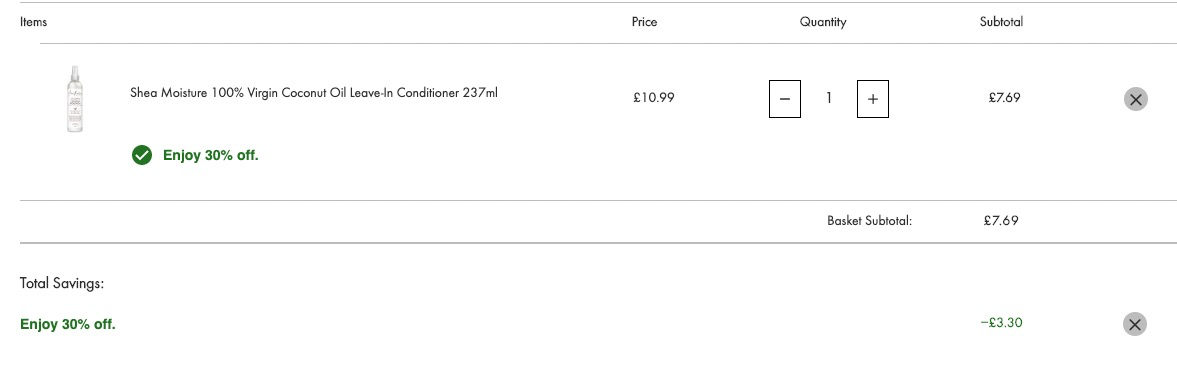Click the Subtotal column header

[1001, 22]
